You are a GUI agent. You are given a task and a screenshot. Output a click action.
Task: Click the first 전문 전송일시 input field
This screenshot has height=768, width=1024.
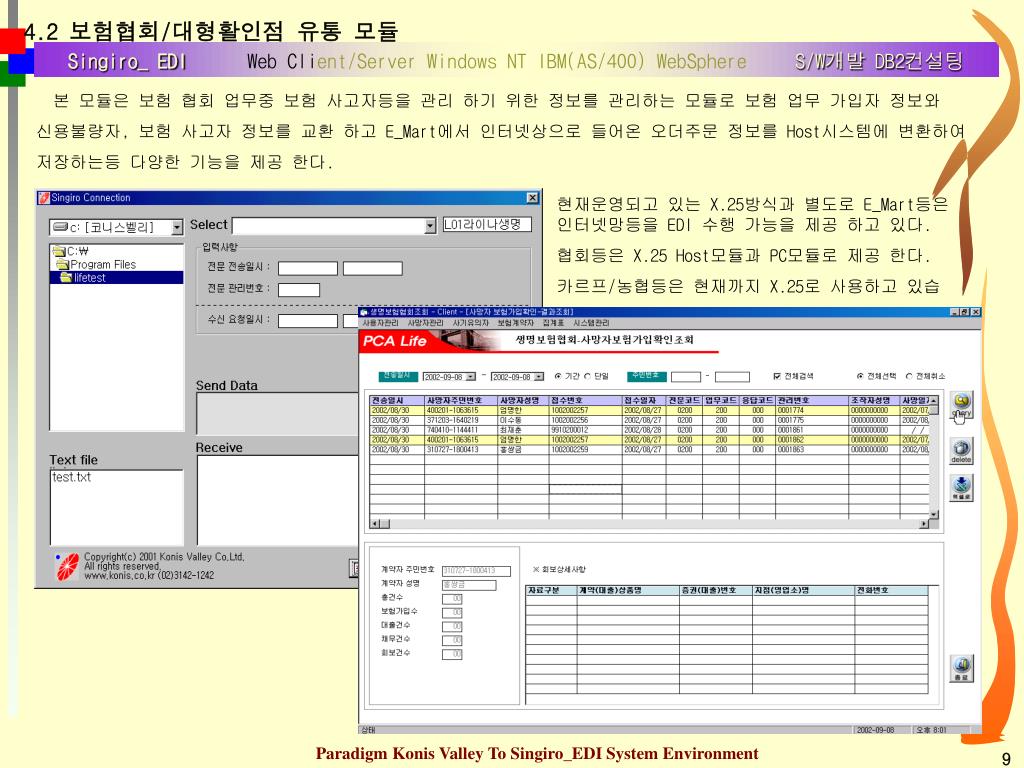[x=308, y=268]
